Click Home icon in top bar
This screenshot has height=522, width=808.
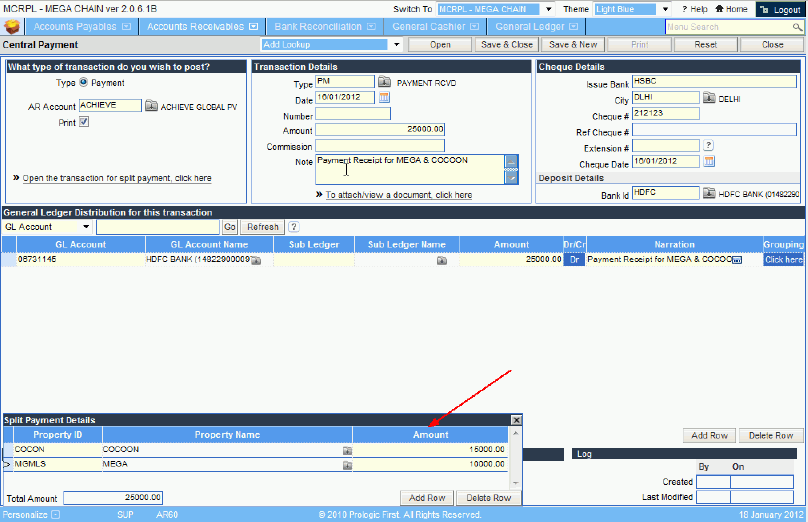coord(731,9)
